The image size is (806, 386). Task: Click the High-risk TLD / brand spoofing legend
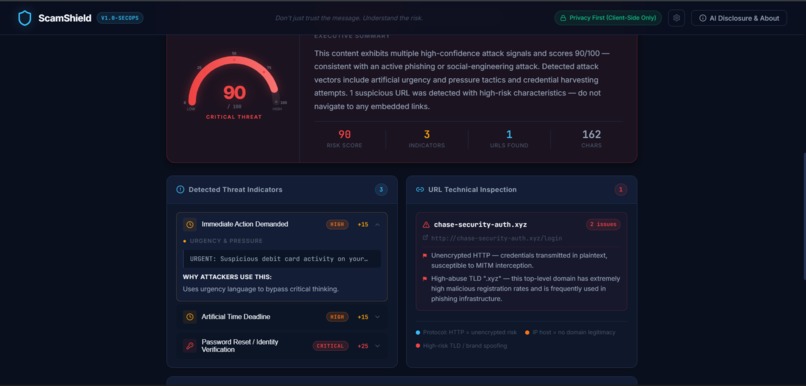coord(461,346)
